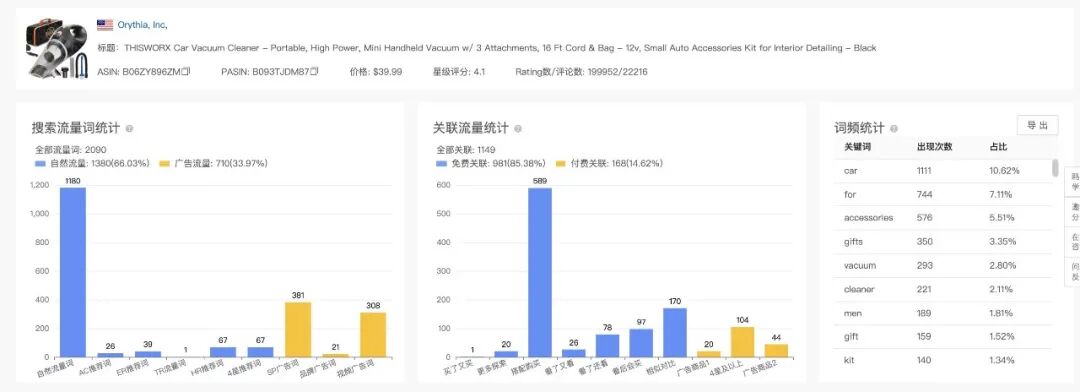This screenshot has height=392, width=1080.
Task: Click the 看后会买 bar showing 97
Action: [x=641, y=343]
